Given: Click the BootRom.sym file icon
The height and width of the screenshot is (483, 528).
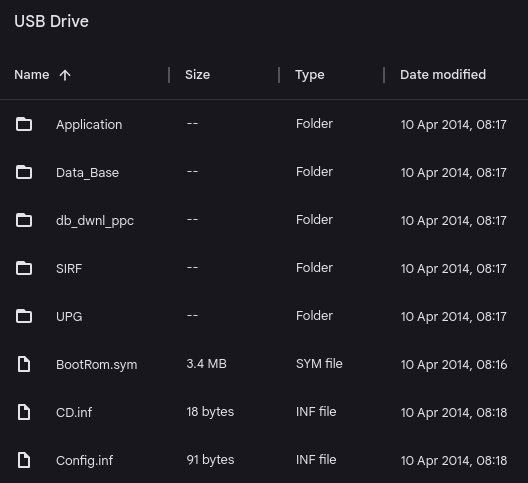Looking at the screenshot, I should pyautogui.click(x=24, y=364).
